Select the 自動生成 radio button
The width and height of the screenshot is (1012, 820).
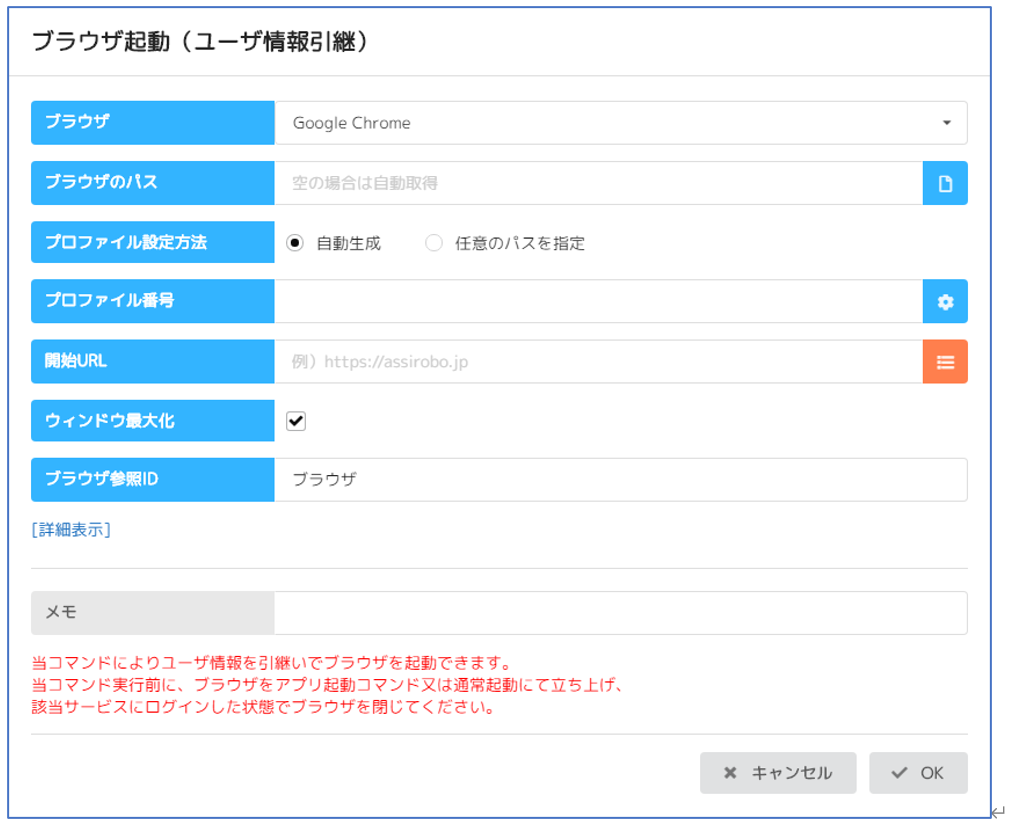[295, 243]
